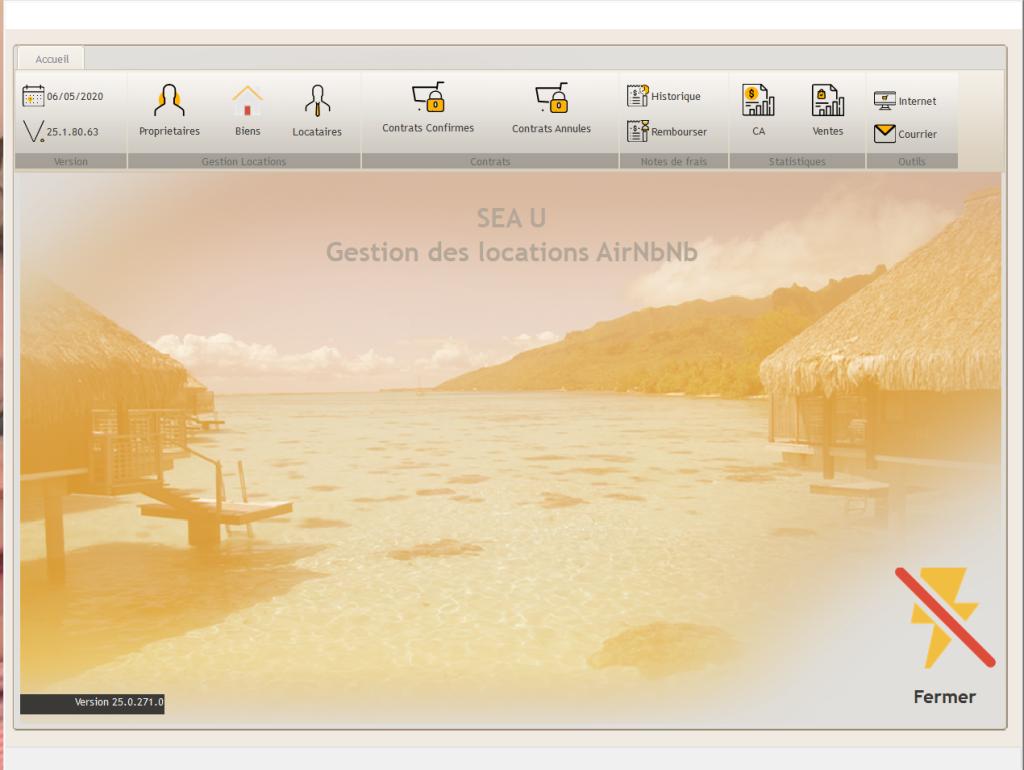Open the Ventes sales statistics

click(827, 100)
